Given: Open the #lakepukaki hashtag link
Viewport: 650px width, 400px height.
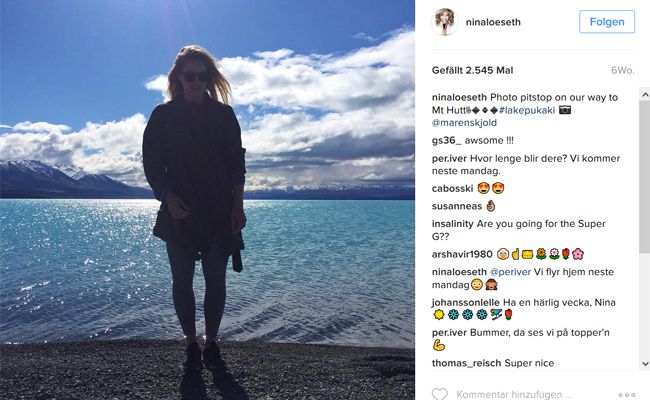Looking at the screenshot, I should (x=527, y=110).
